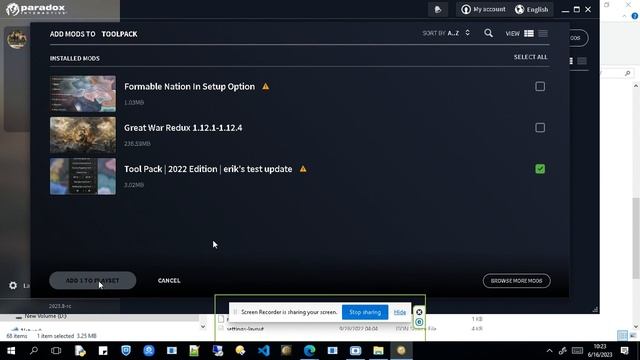Select Tool Pack 2022 Edition title text
The width and height of the screenshot is (640, 360).
coord(208,169)
